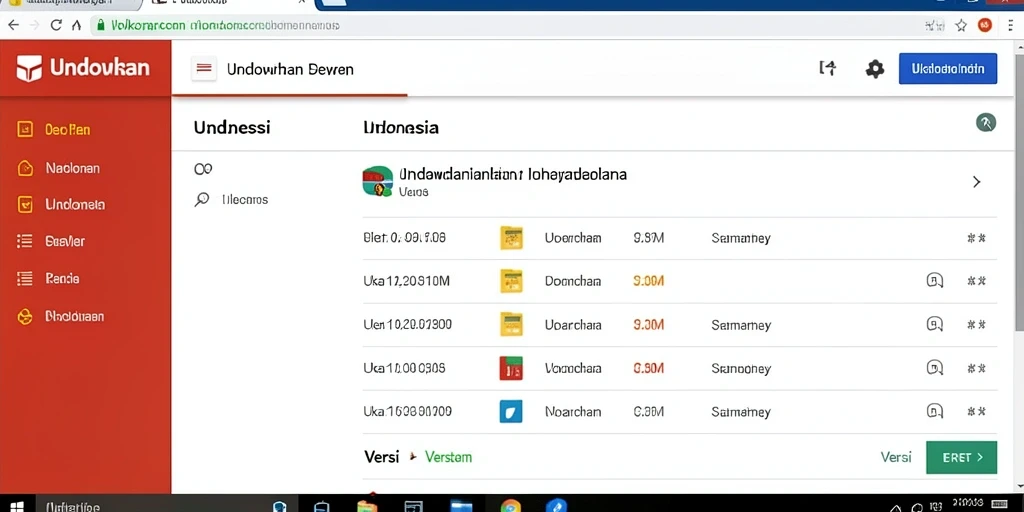Select Bhdoiuaan in the sidebar

pos(74,316)
